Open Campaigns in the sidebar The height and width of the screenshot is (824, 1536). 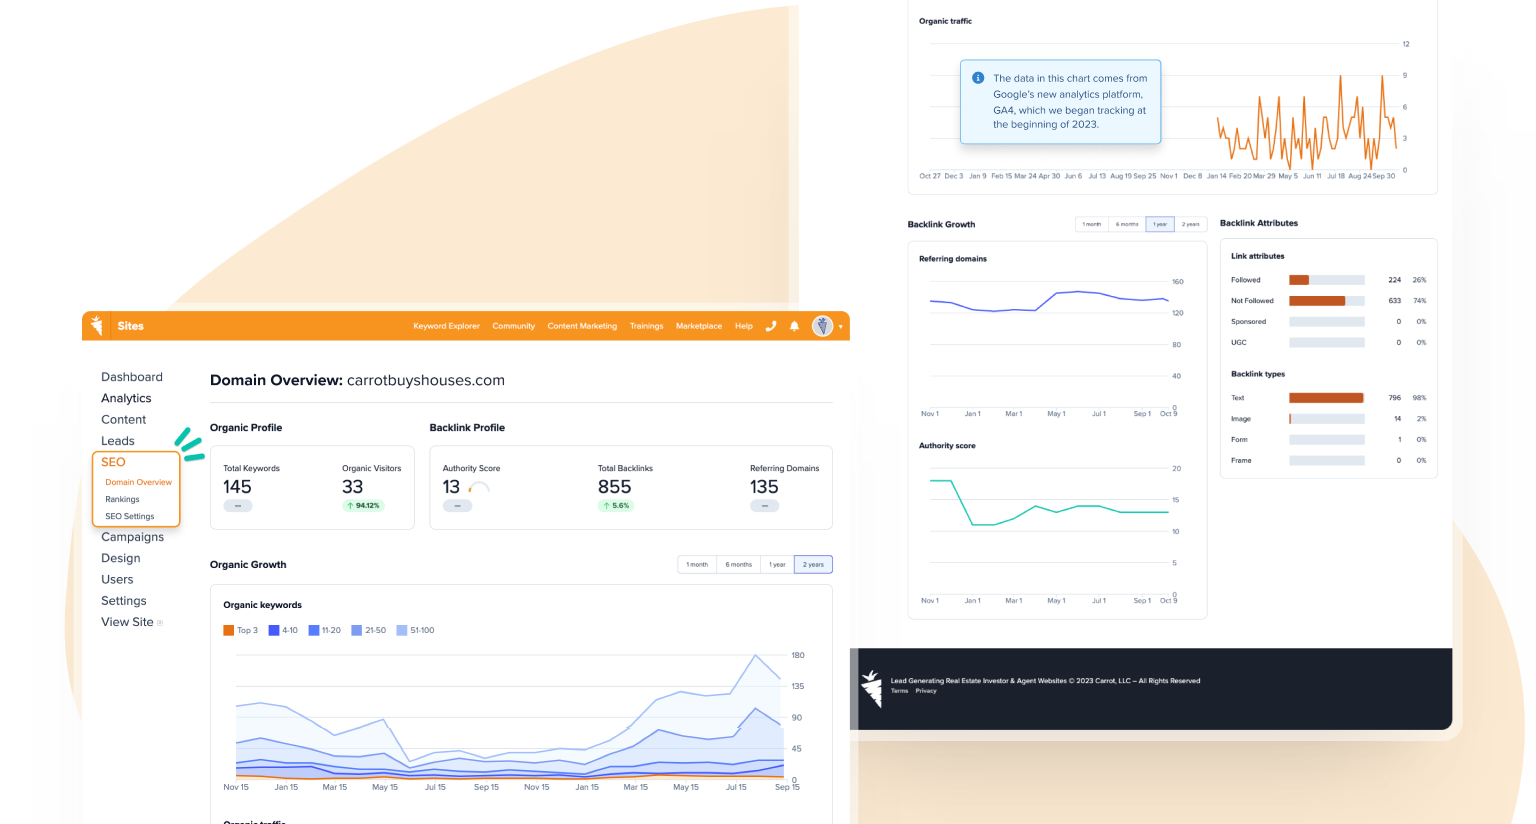pos(132,537)
